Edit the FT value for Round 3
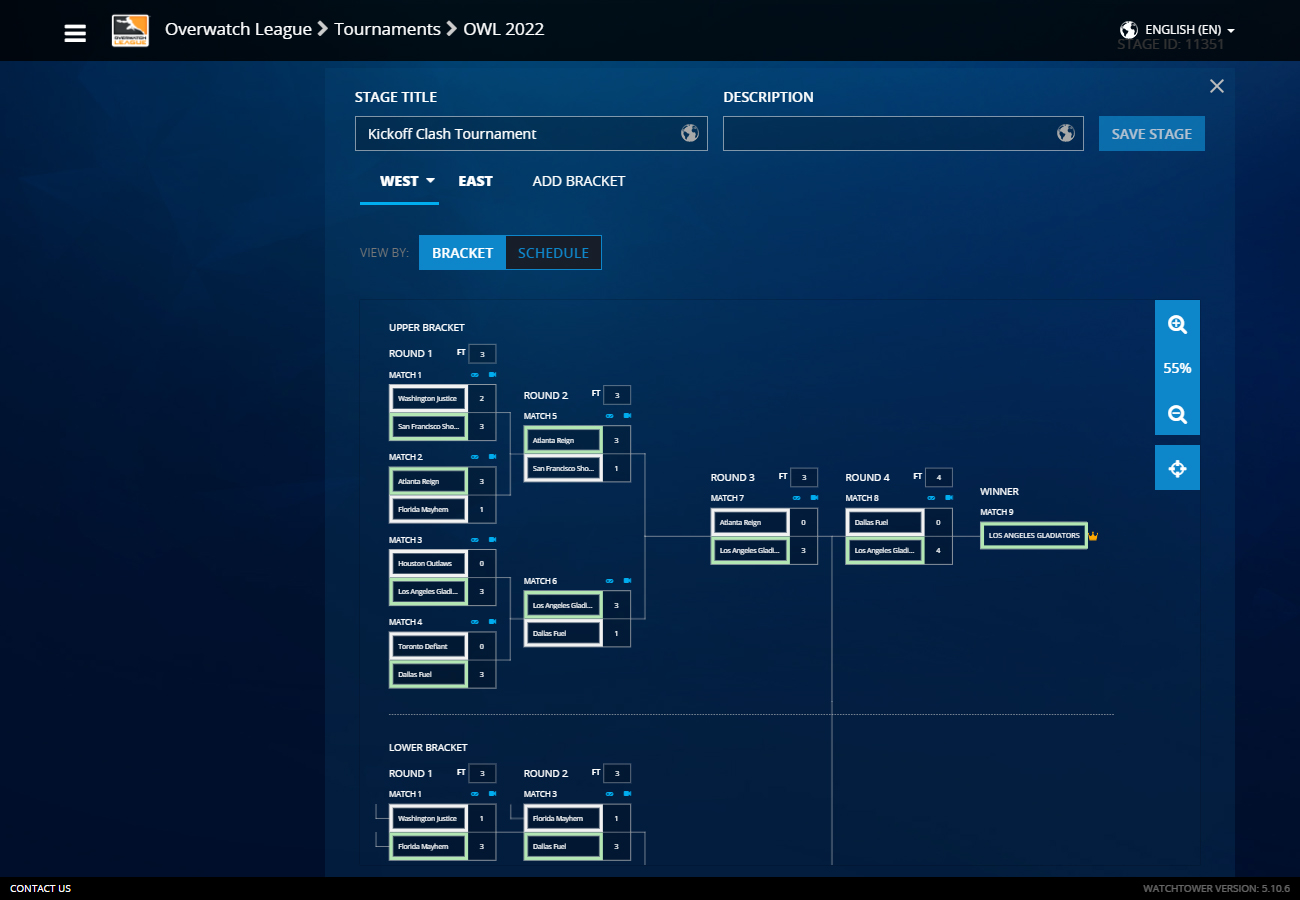 pos(804,477)
